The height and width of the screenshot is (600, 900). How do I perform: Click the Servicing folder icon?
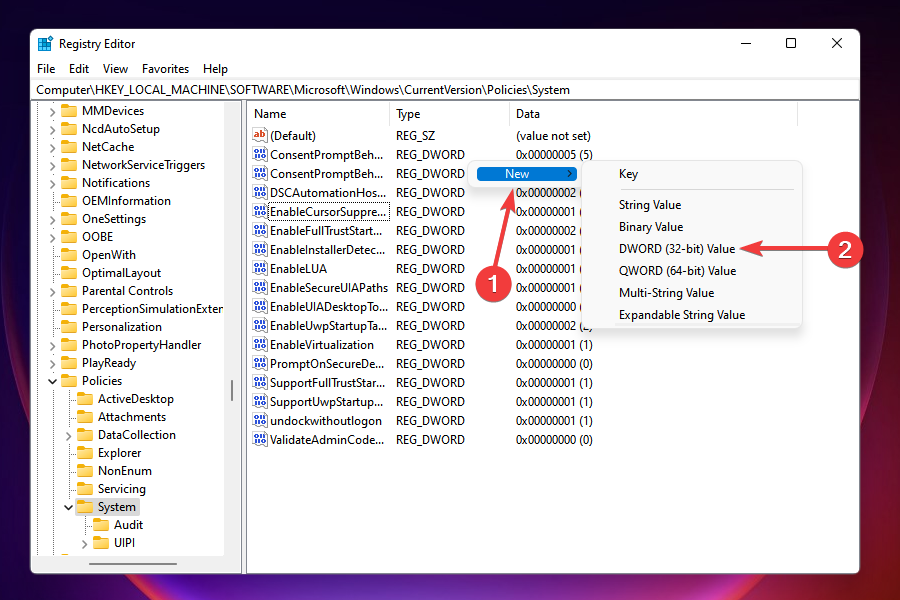pyautogui.click(x=85, y=489)
